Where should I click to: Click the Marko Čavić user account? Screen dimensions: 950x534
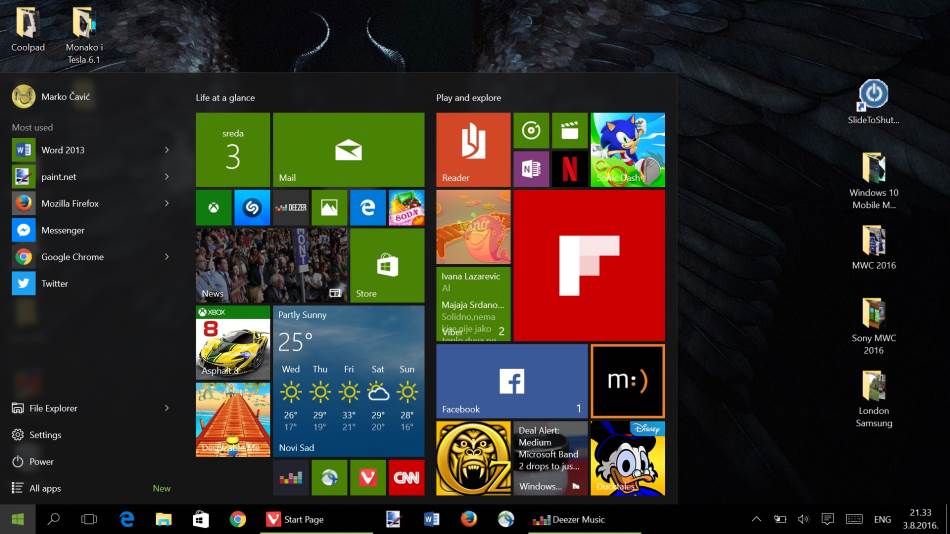[51, 96]
